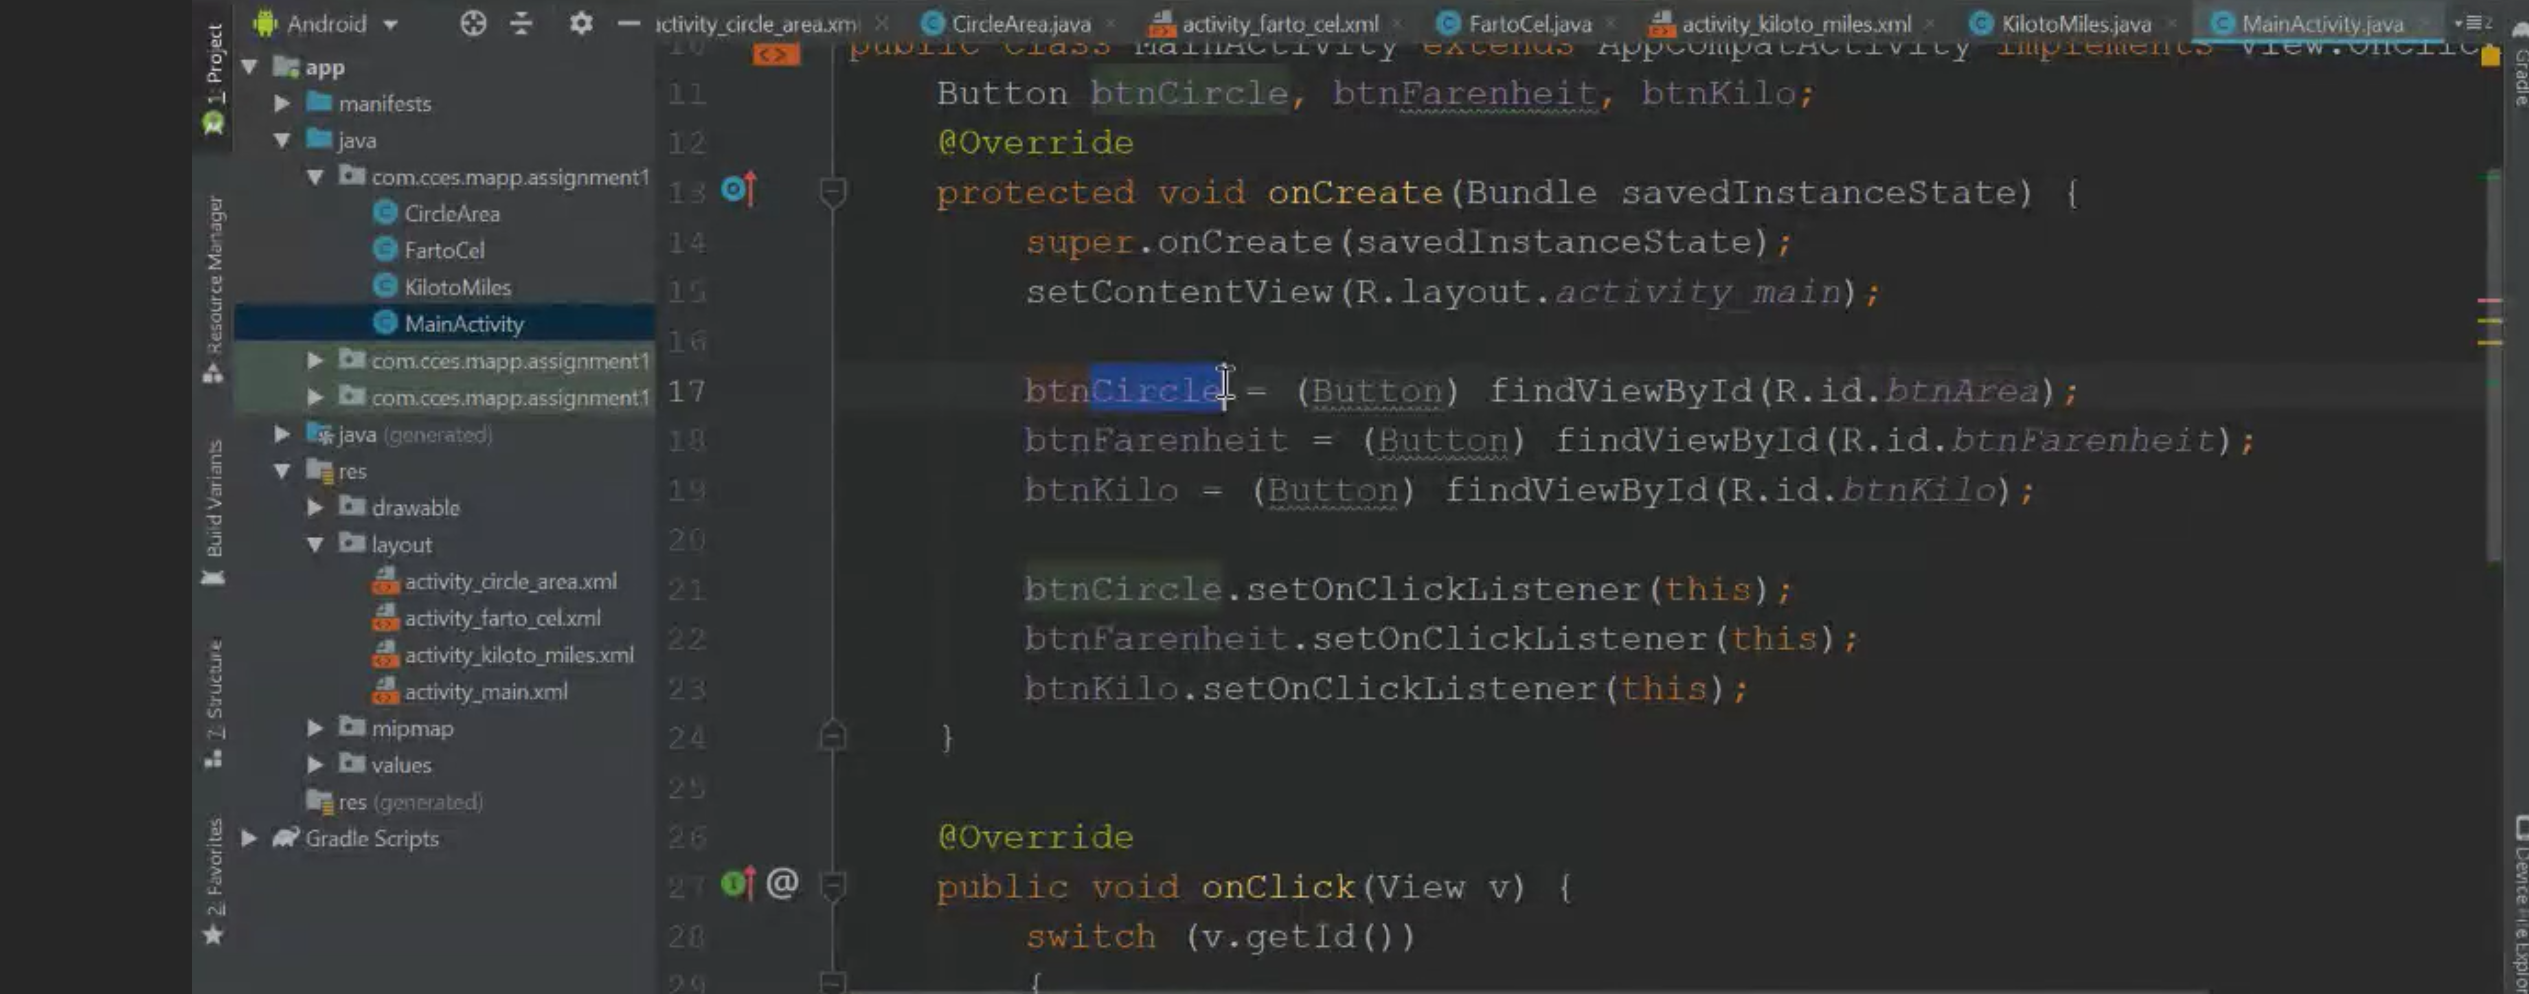Viewport: 2529px width, 994px height.
Task: Switch to the activity_circle_area.xml tab
Action: pos(755,22)
